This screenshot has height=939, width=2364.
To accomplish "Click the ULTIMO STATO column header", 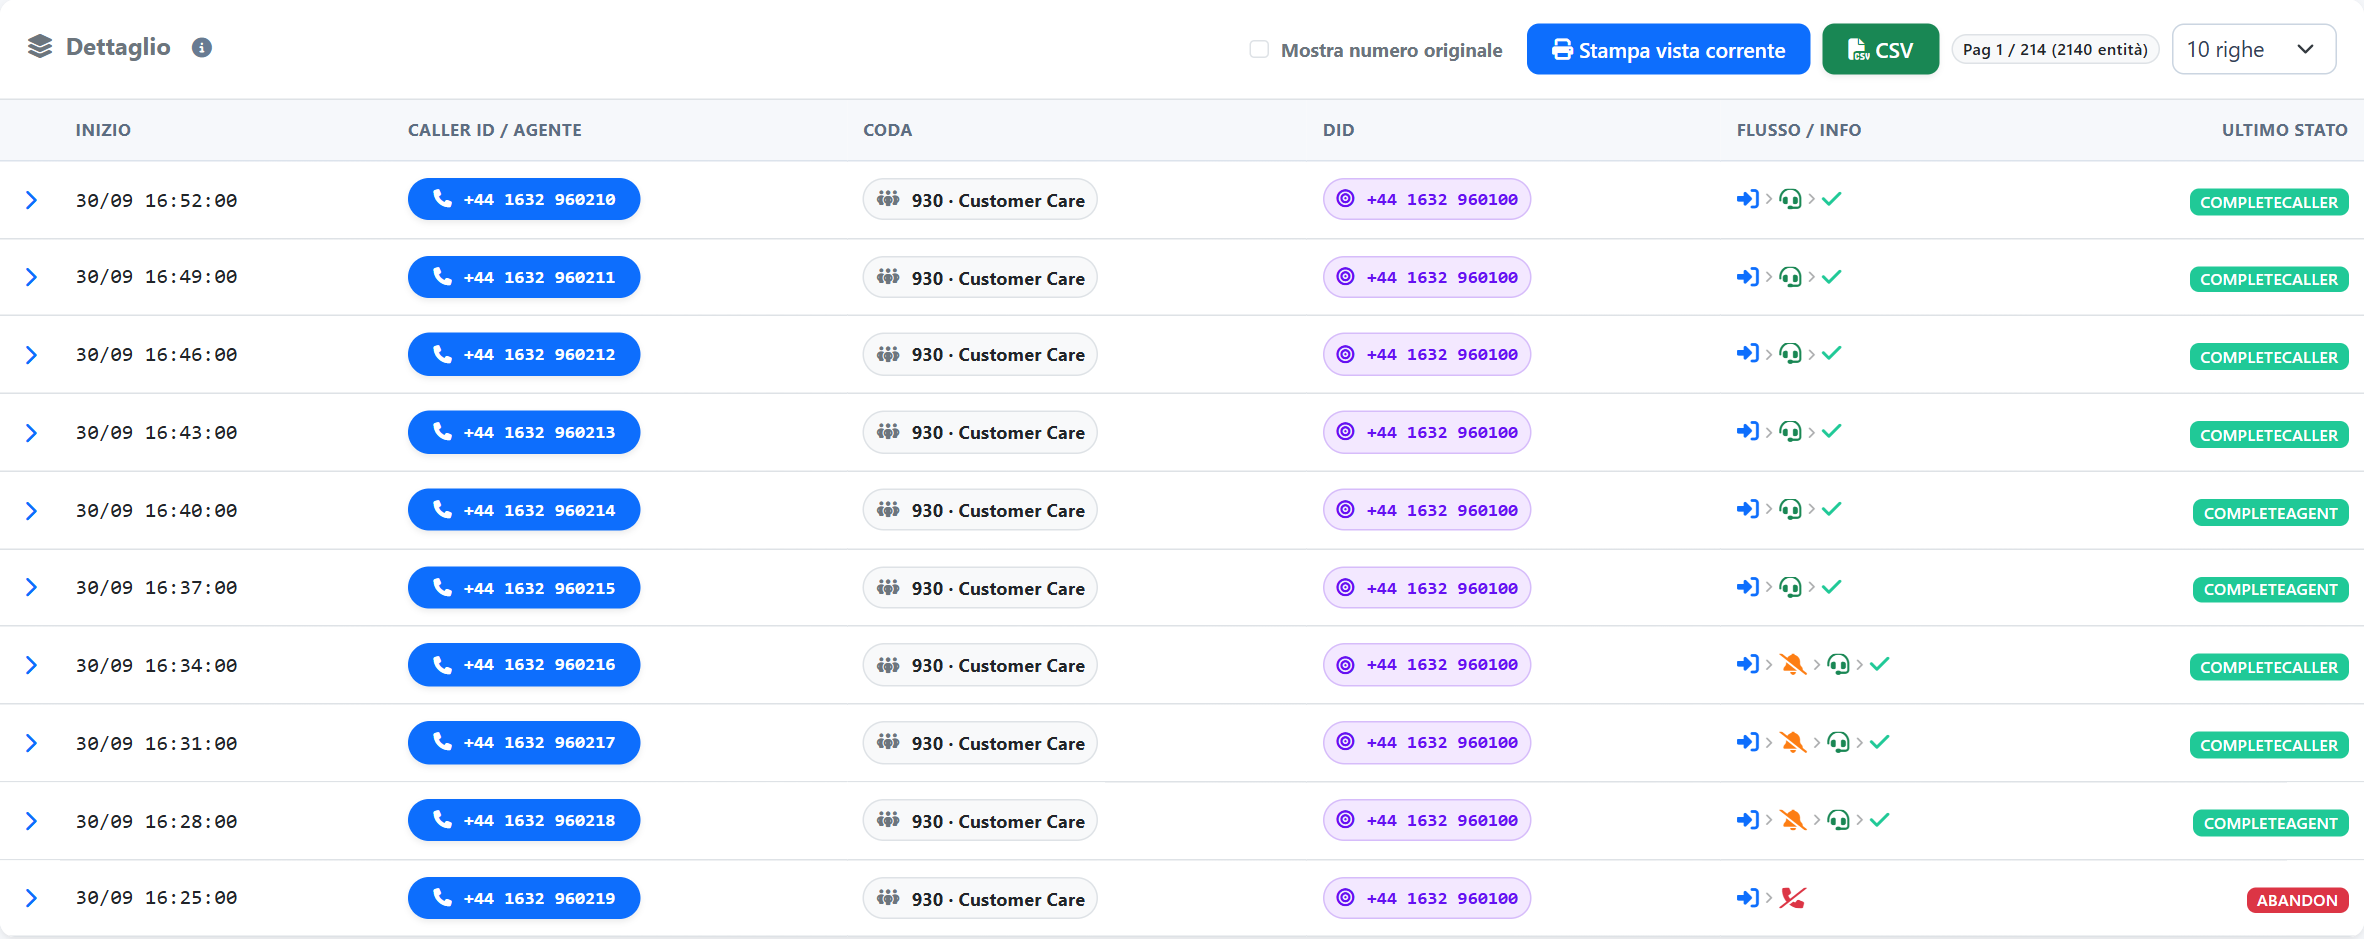I will 2284,130.
